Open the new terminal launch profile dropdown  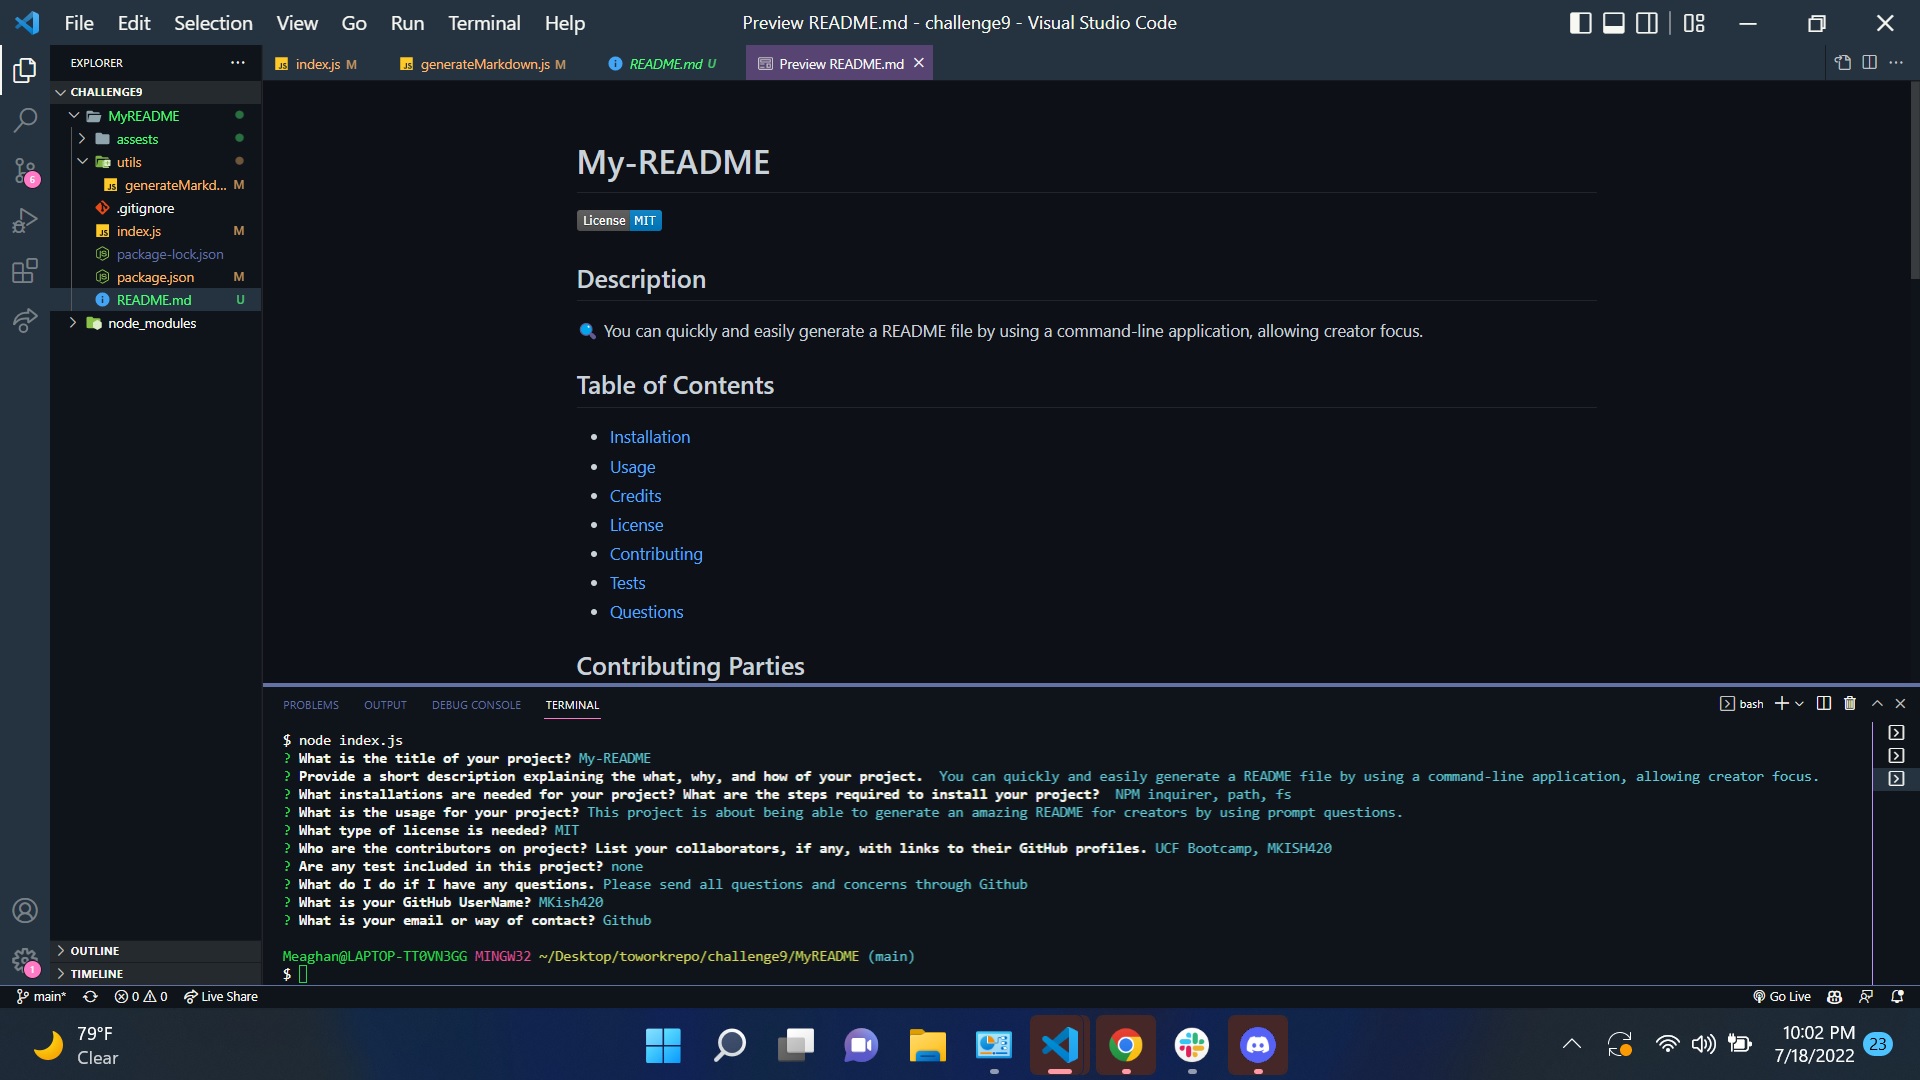pyautogui.click(x=1800, y=704)
